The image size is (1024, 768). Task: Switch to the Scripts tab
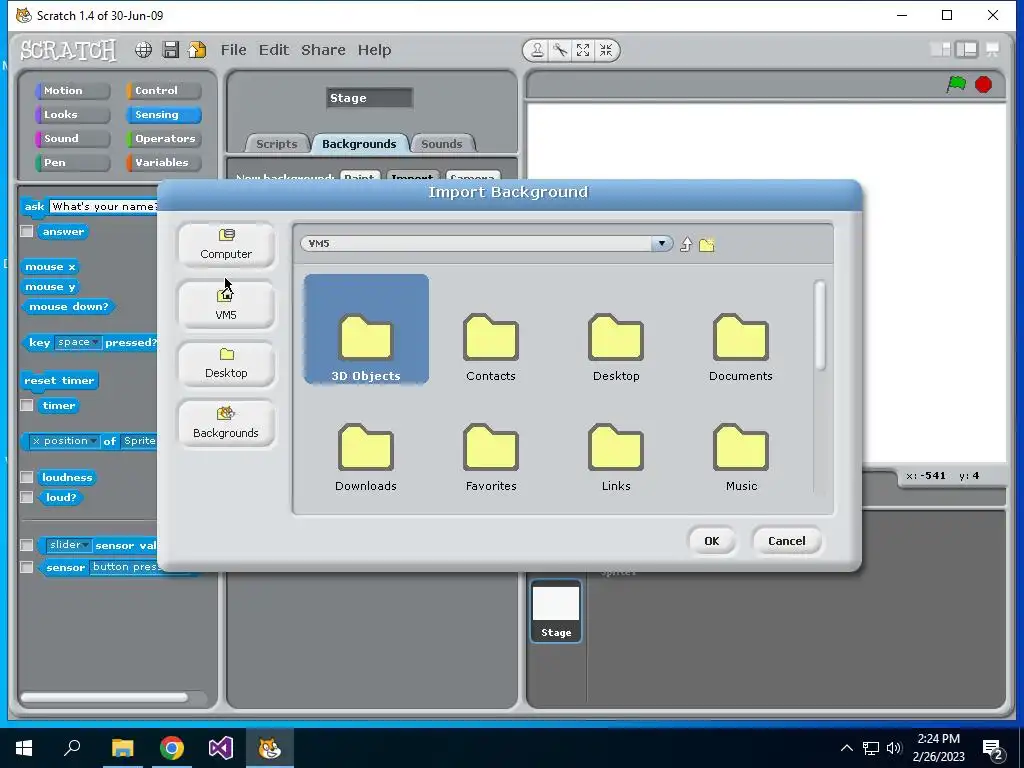click(x=276, y=144)
